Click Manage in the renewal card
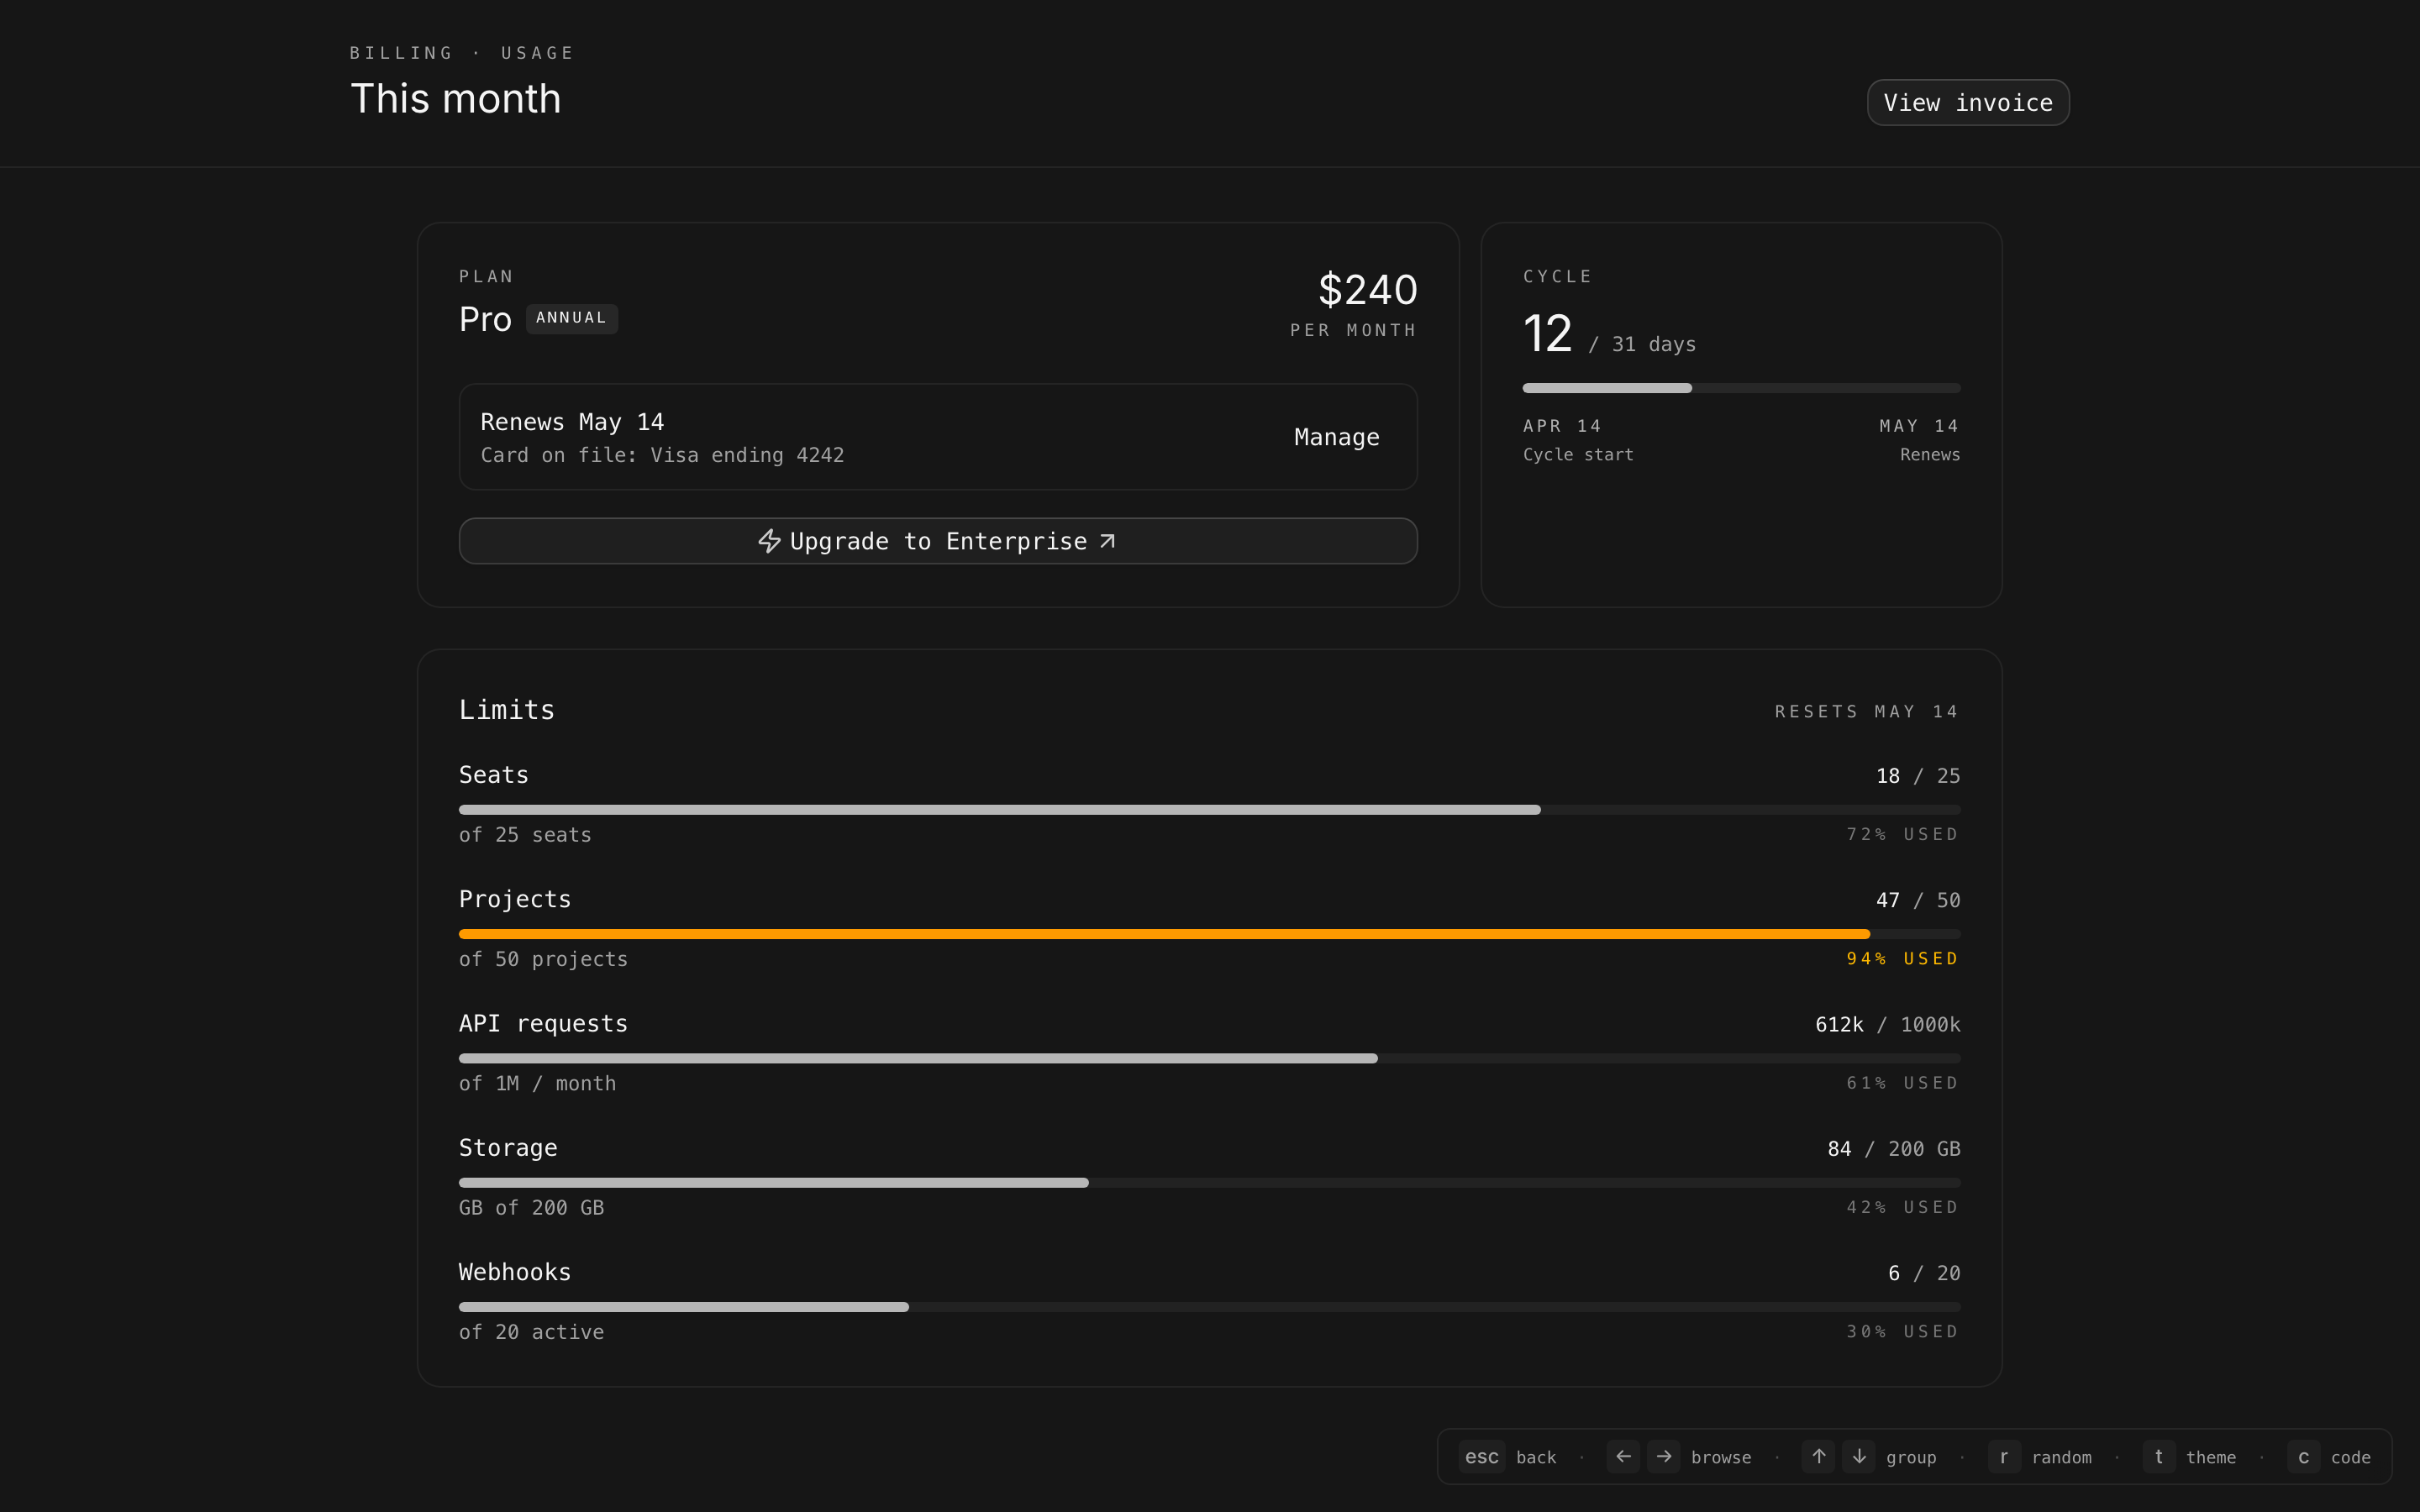2420x1512 pixels. 1336,437
